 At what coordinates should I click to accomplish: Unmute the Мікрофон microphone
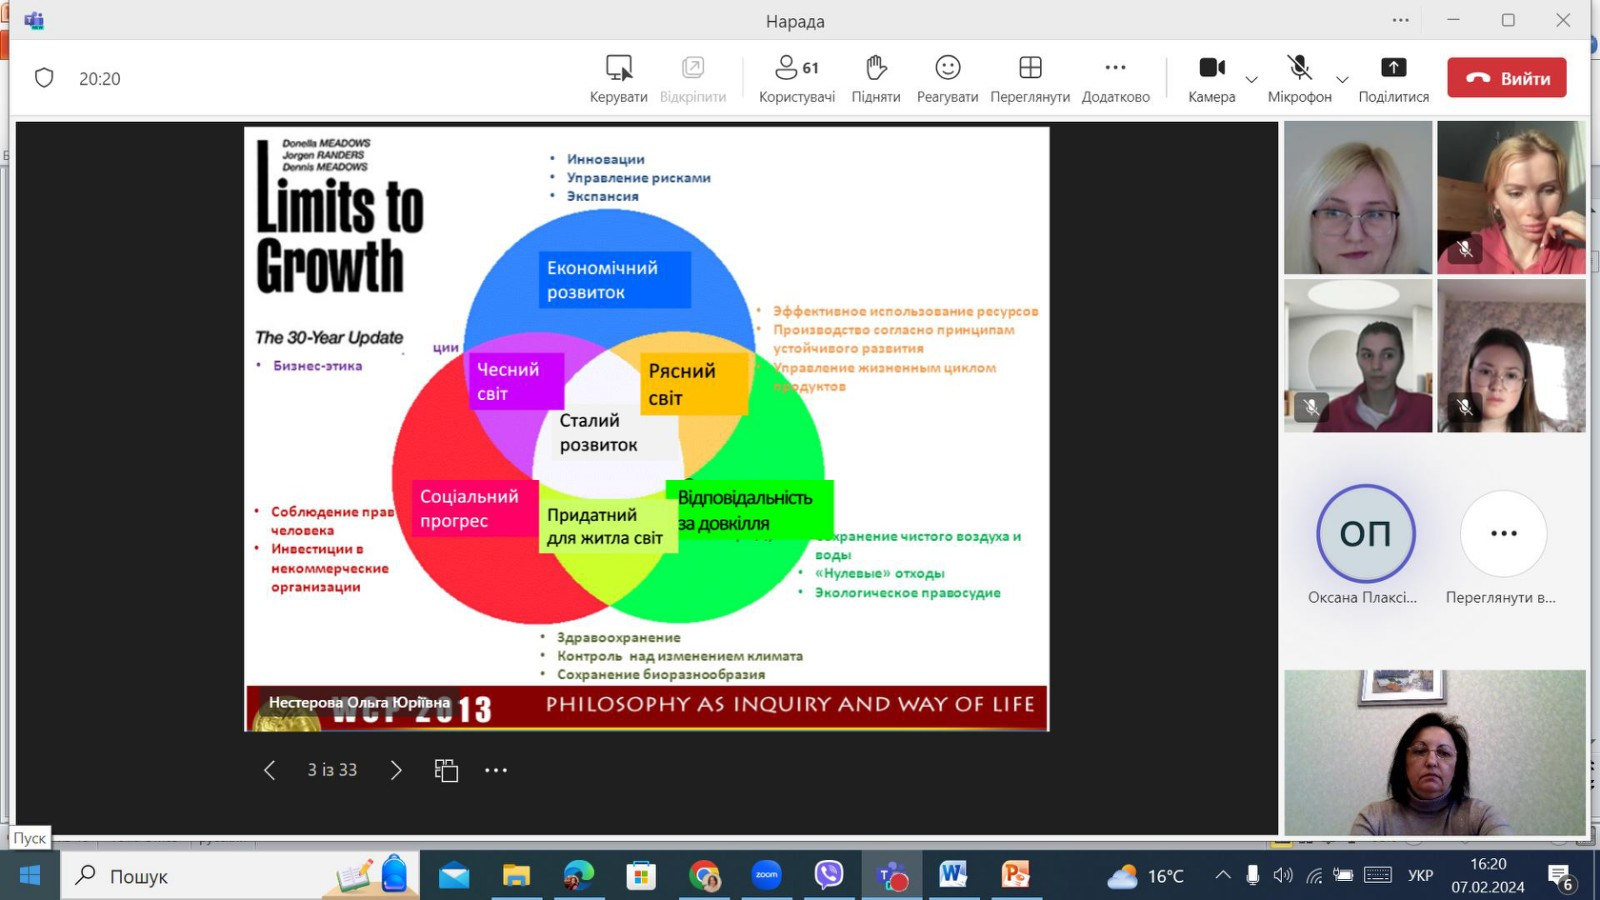1299,78
